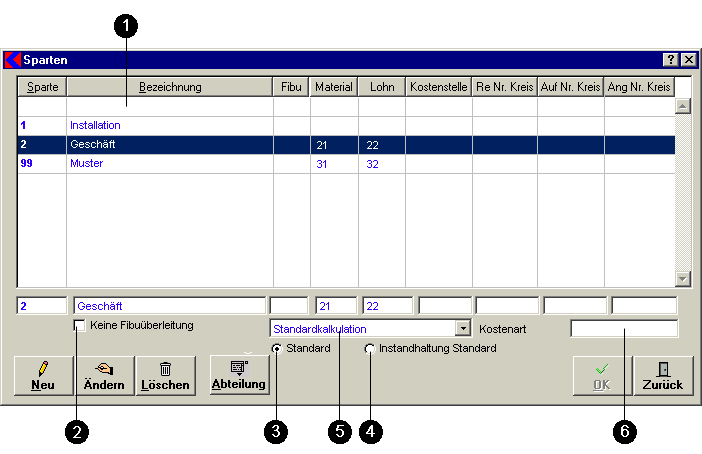This screenshot has width=702, height=454.
Task: Sort by the Bezeichnung column header
Action: [x=170, y=88]
